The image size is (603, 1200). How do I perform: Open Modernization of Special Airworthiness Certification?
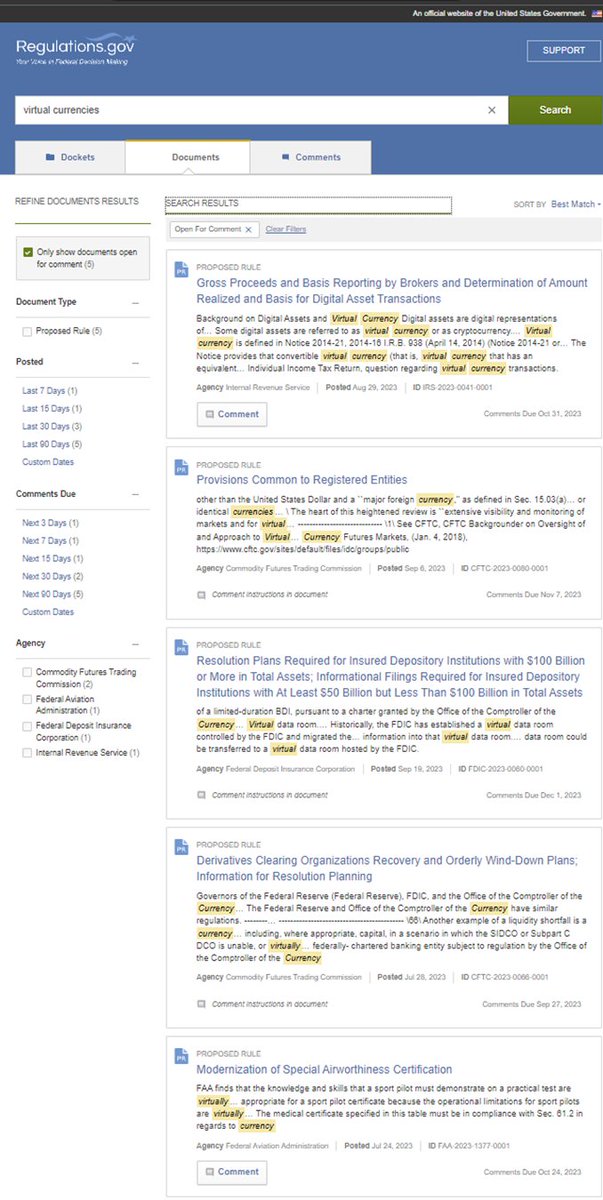(325, 1069)
